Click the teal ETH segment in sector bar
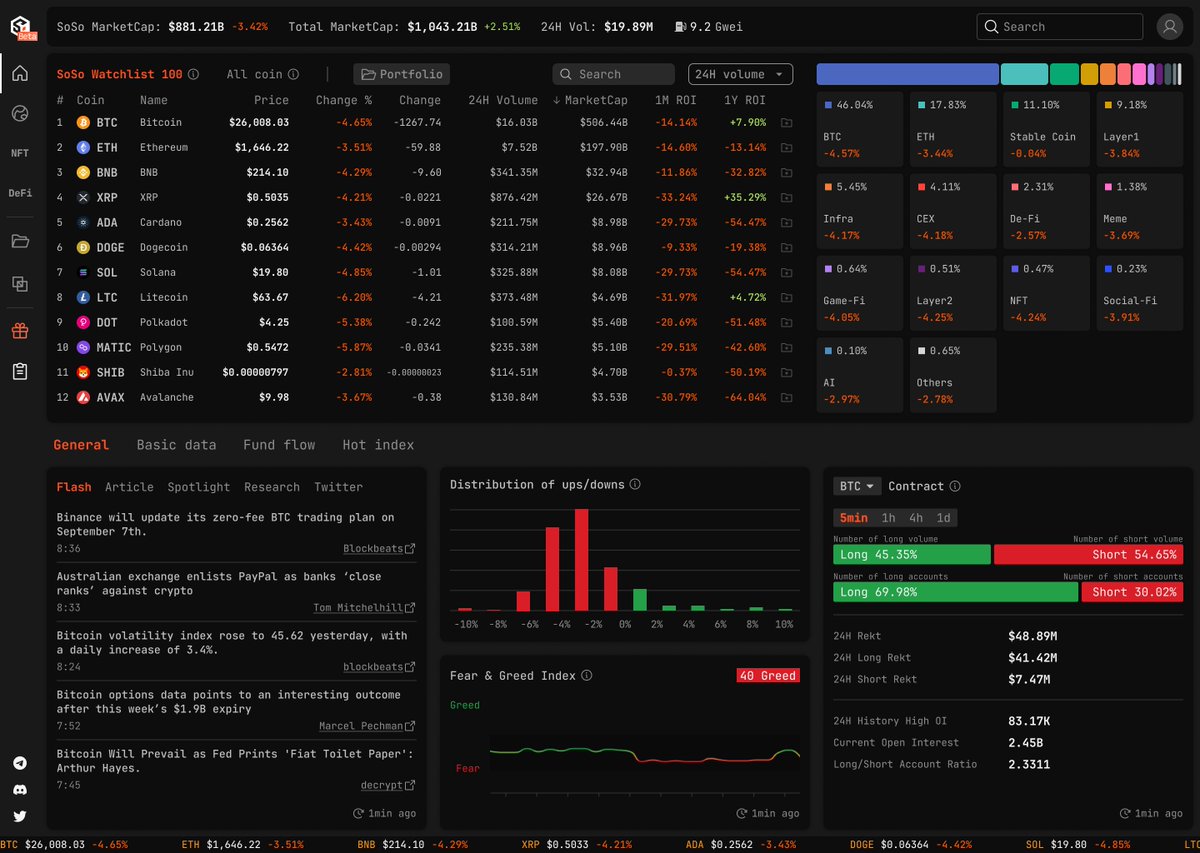This screenshot has height=853, width=1200. point(1024,74)
